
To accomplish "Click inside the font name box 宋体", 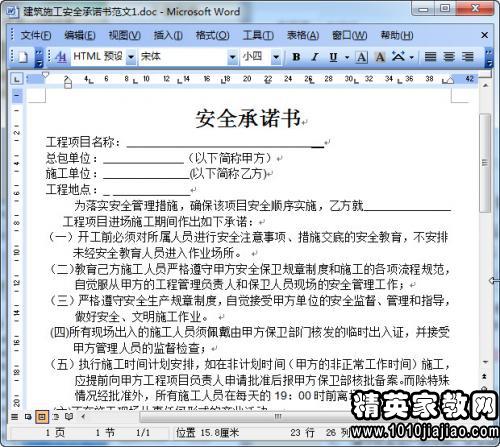I will click(x=183, y=57).
